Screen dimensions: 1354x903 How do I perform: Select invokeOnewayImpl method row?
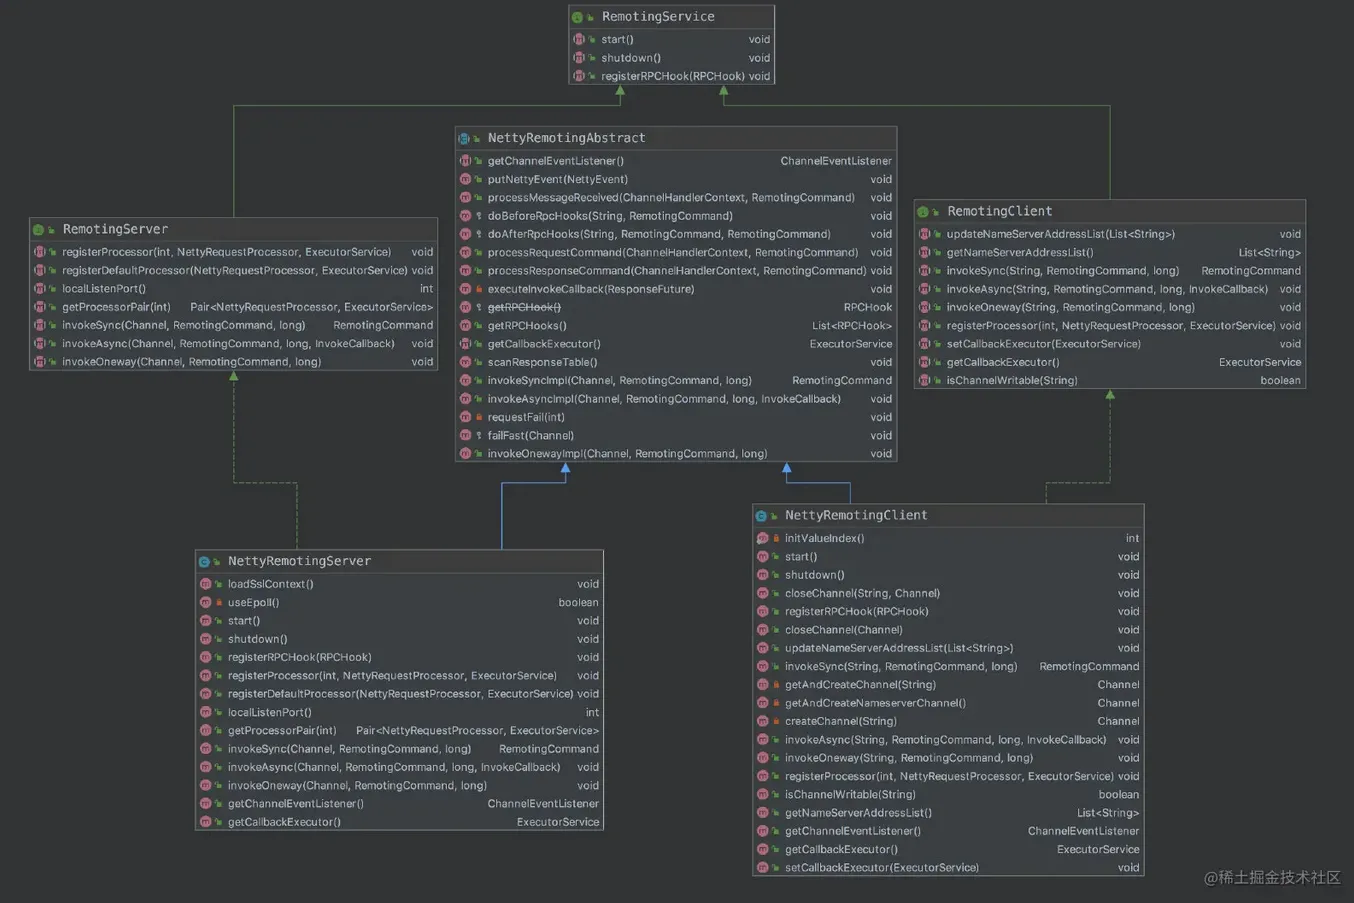[676, 453]
